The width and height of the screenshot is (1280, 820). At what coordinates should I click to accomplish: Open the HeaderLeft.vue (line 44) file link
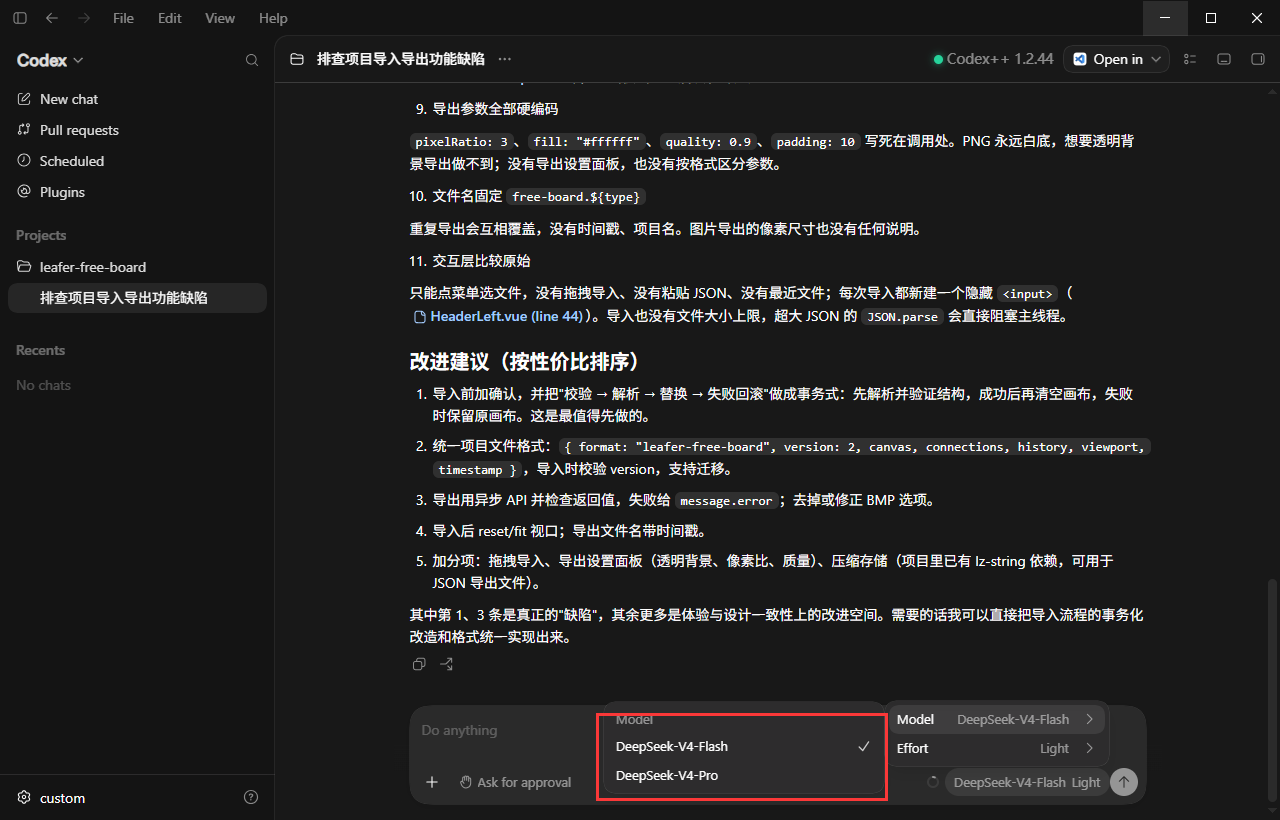click(498, 316)
